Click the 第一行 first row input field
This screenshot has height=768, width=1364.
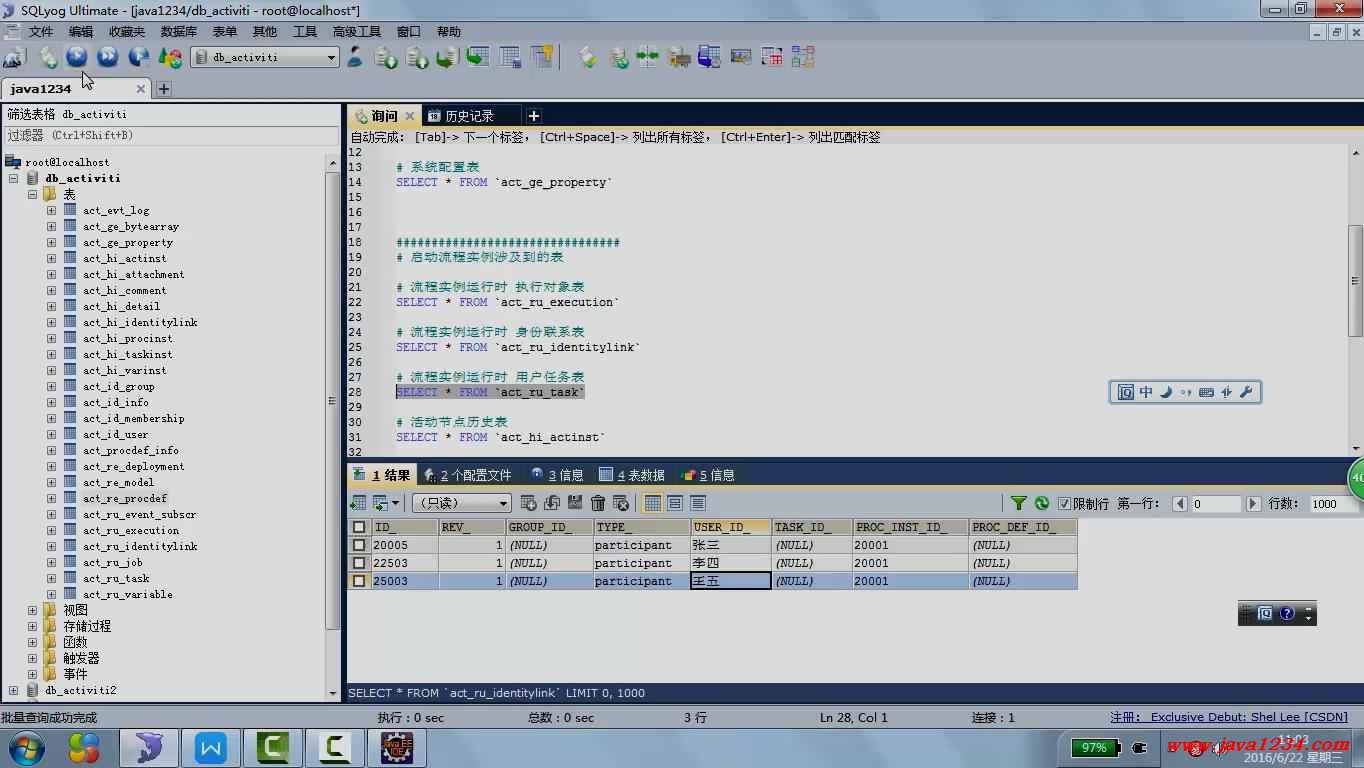pyautogui.click(x=1216, y=504)
